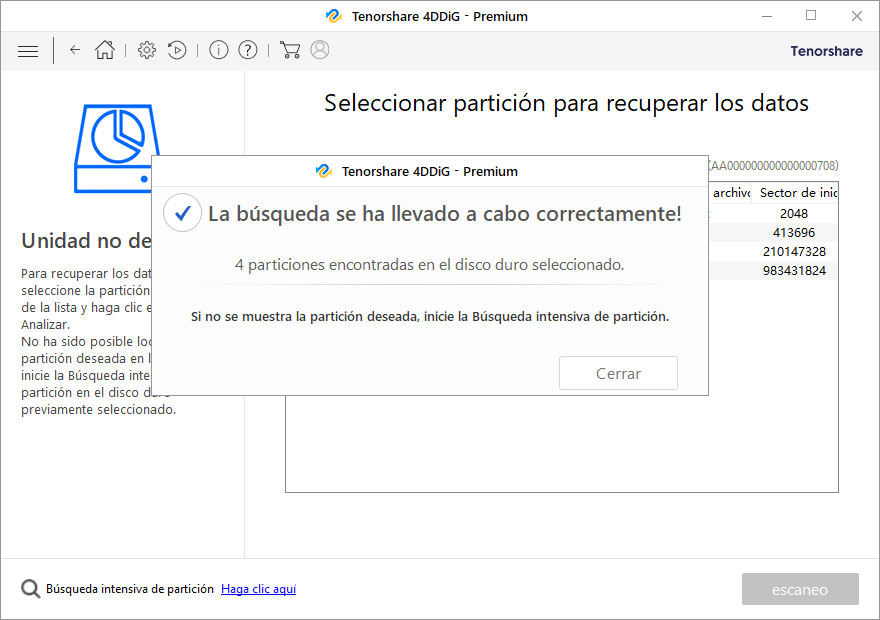Open the hamburger menu
The width and height of the screenshot is (880, 620).
[x=28, y=51]
